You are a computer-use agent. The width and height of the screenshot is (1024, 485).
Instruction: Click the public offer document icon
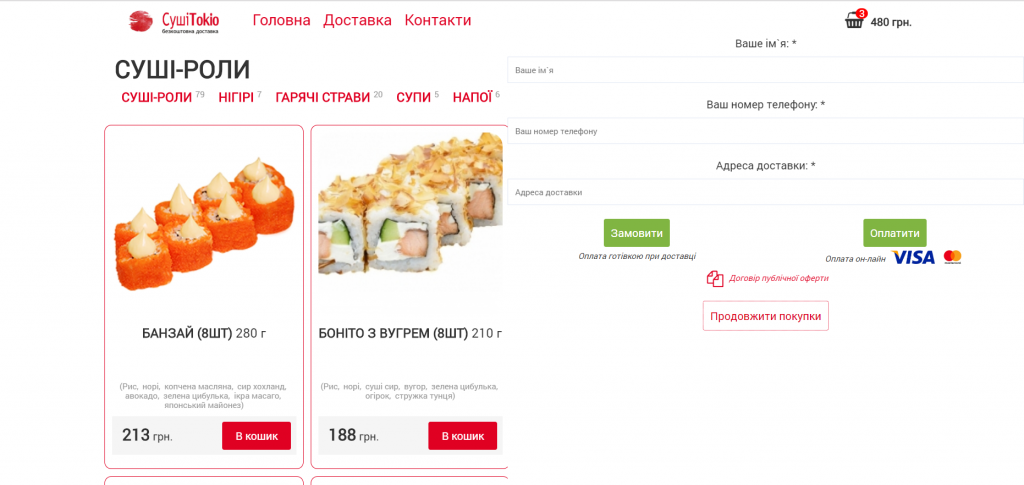(x=714, y=278)
